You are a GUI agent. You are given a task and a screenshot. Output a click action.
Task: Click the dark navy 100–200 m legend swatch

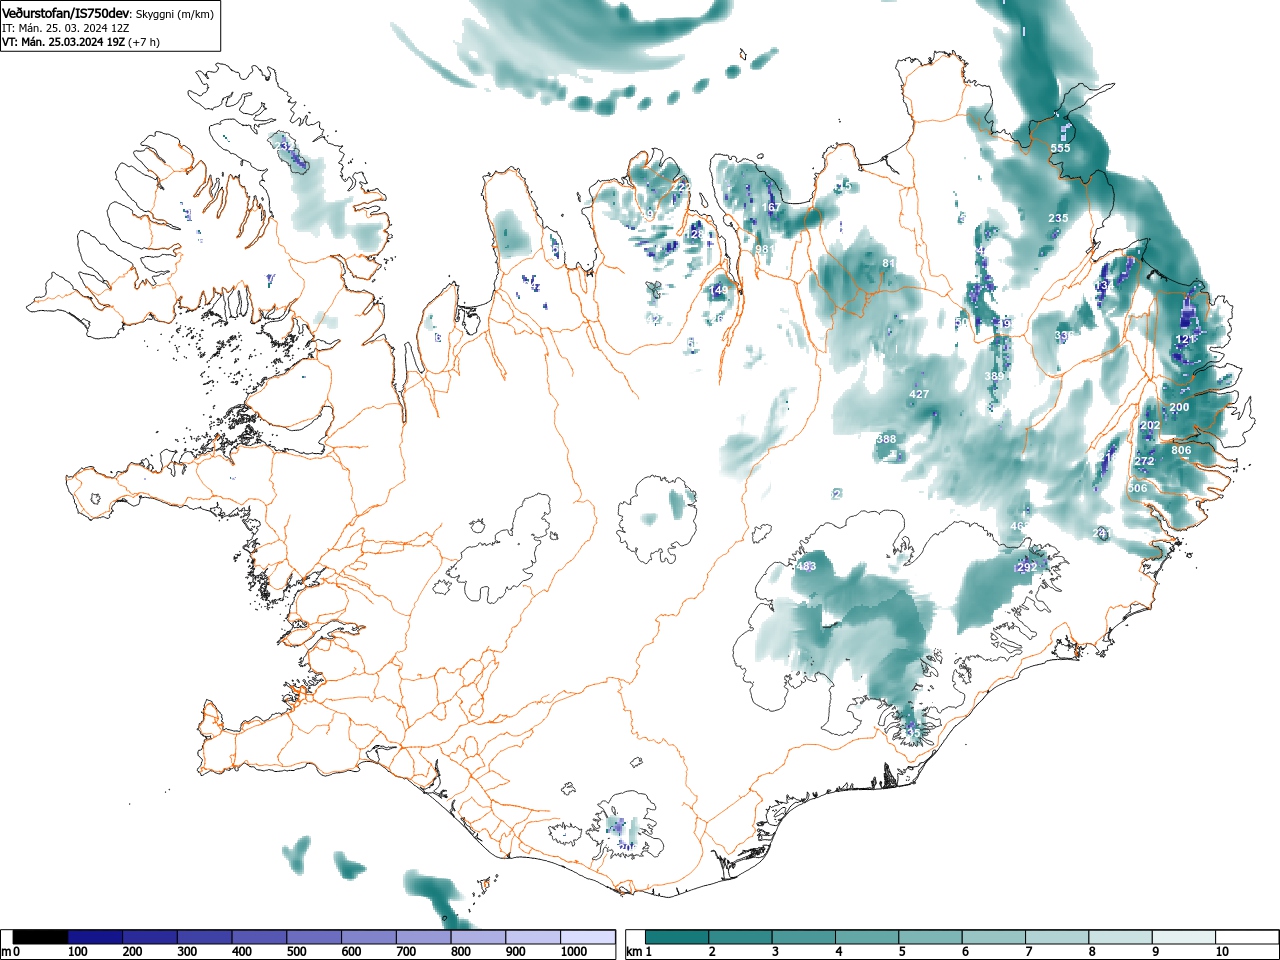pyautogui.click(x=95, y=937)
